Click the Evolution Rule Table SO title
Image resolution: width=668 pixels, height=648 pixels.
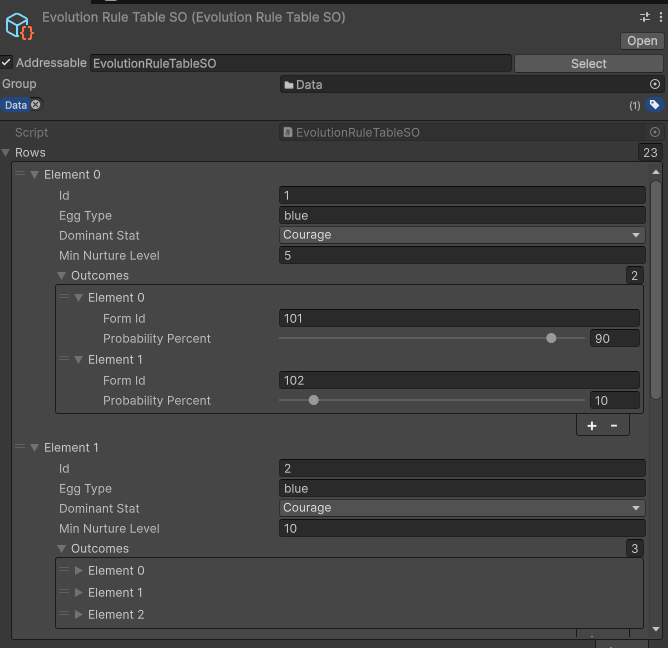click(194, 17)
